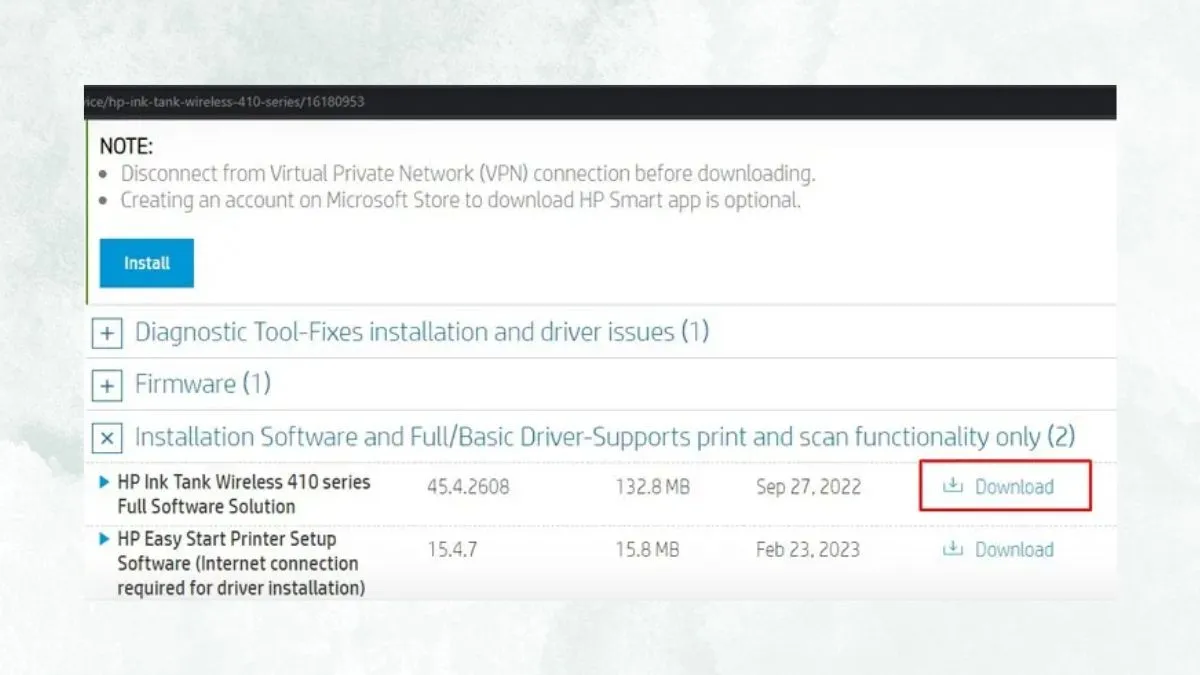Click version number 45.4.2608
Viewport: 1200px width, 675px height.
pyautogui.click(x=470, y=487)
